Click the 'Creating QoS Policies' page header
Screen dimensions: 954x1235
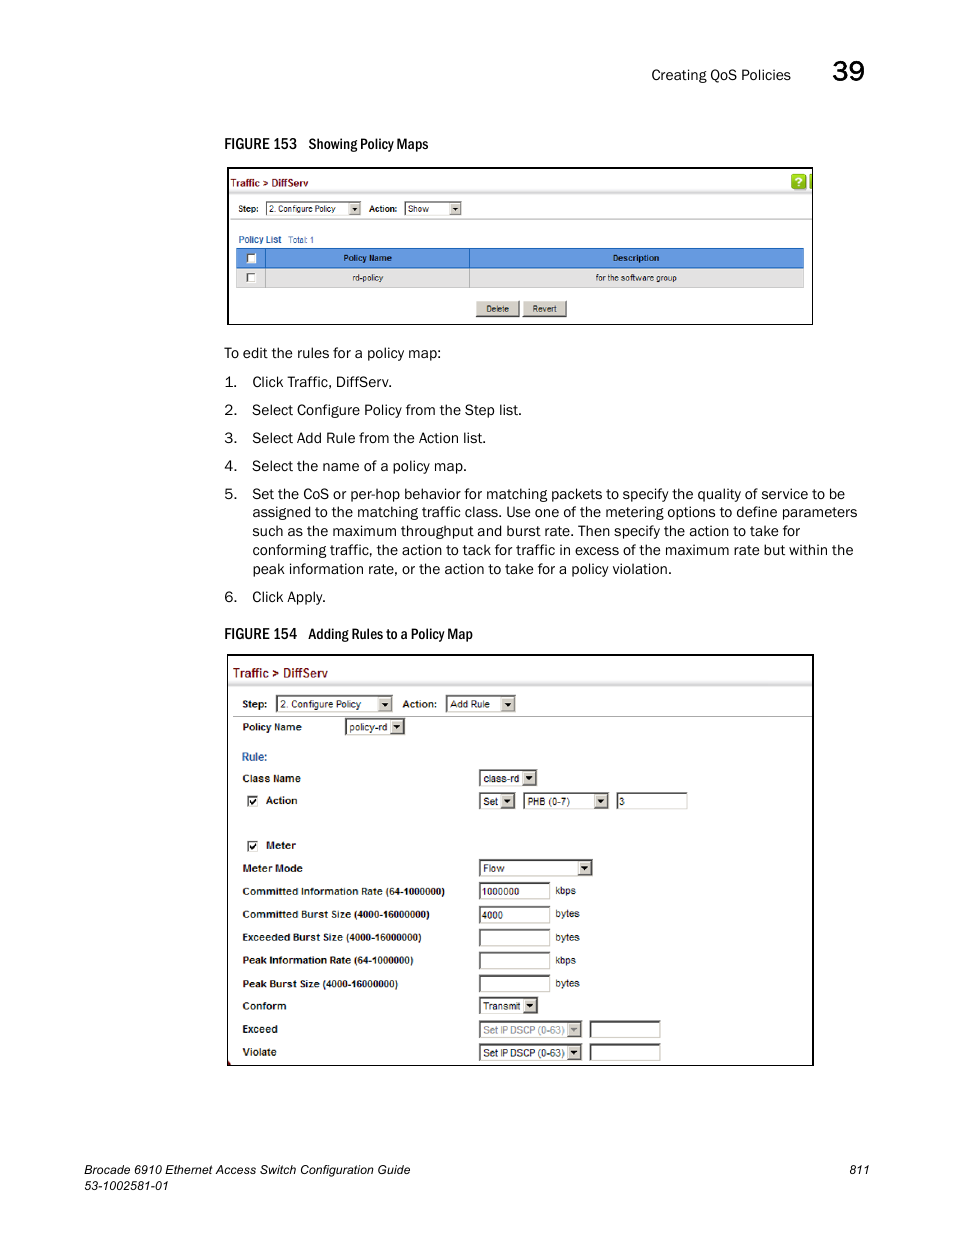point(721,75)
